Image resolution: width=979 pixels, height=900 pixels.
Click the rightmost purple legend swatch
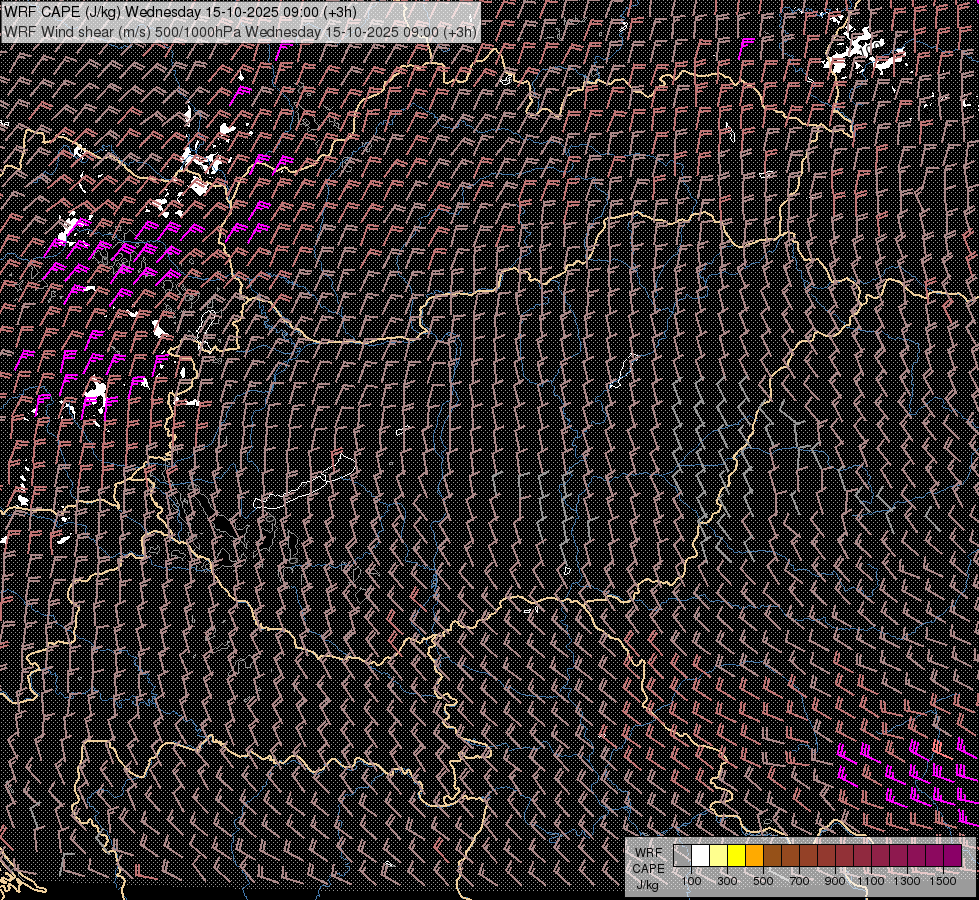pos(952,856)
